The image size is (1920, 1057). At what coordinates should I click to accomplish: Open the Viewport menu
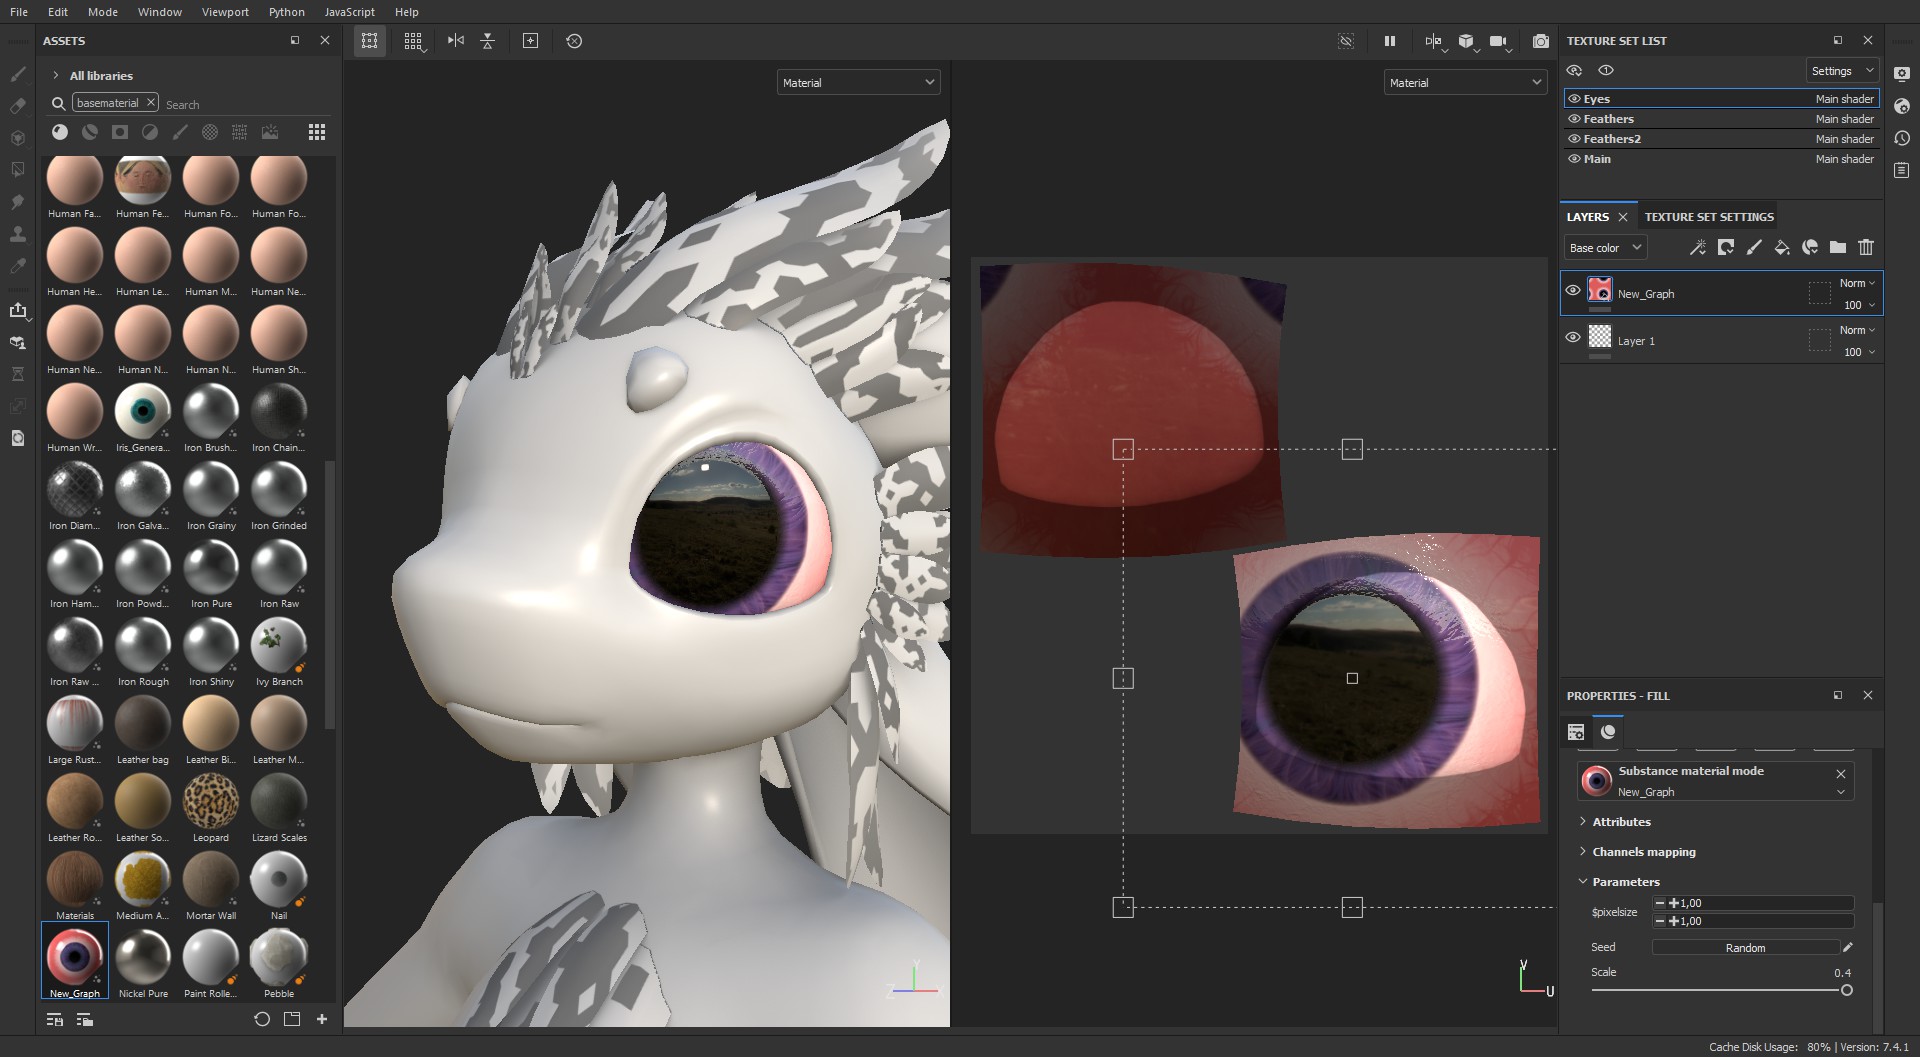[x=225, y=12]
